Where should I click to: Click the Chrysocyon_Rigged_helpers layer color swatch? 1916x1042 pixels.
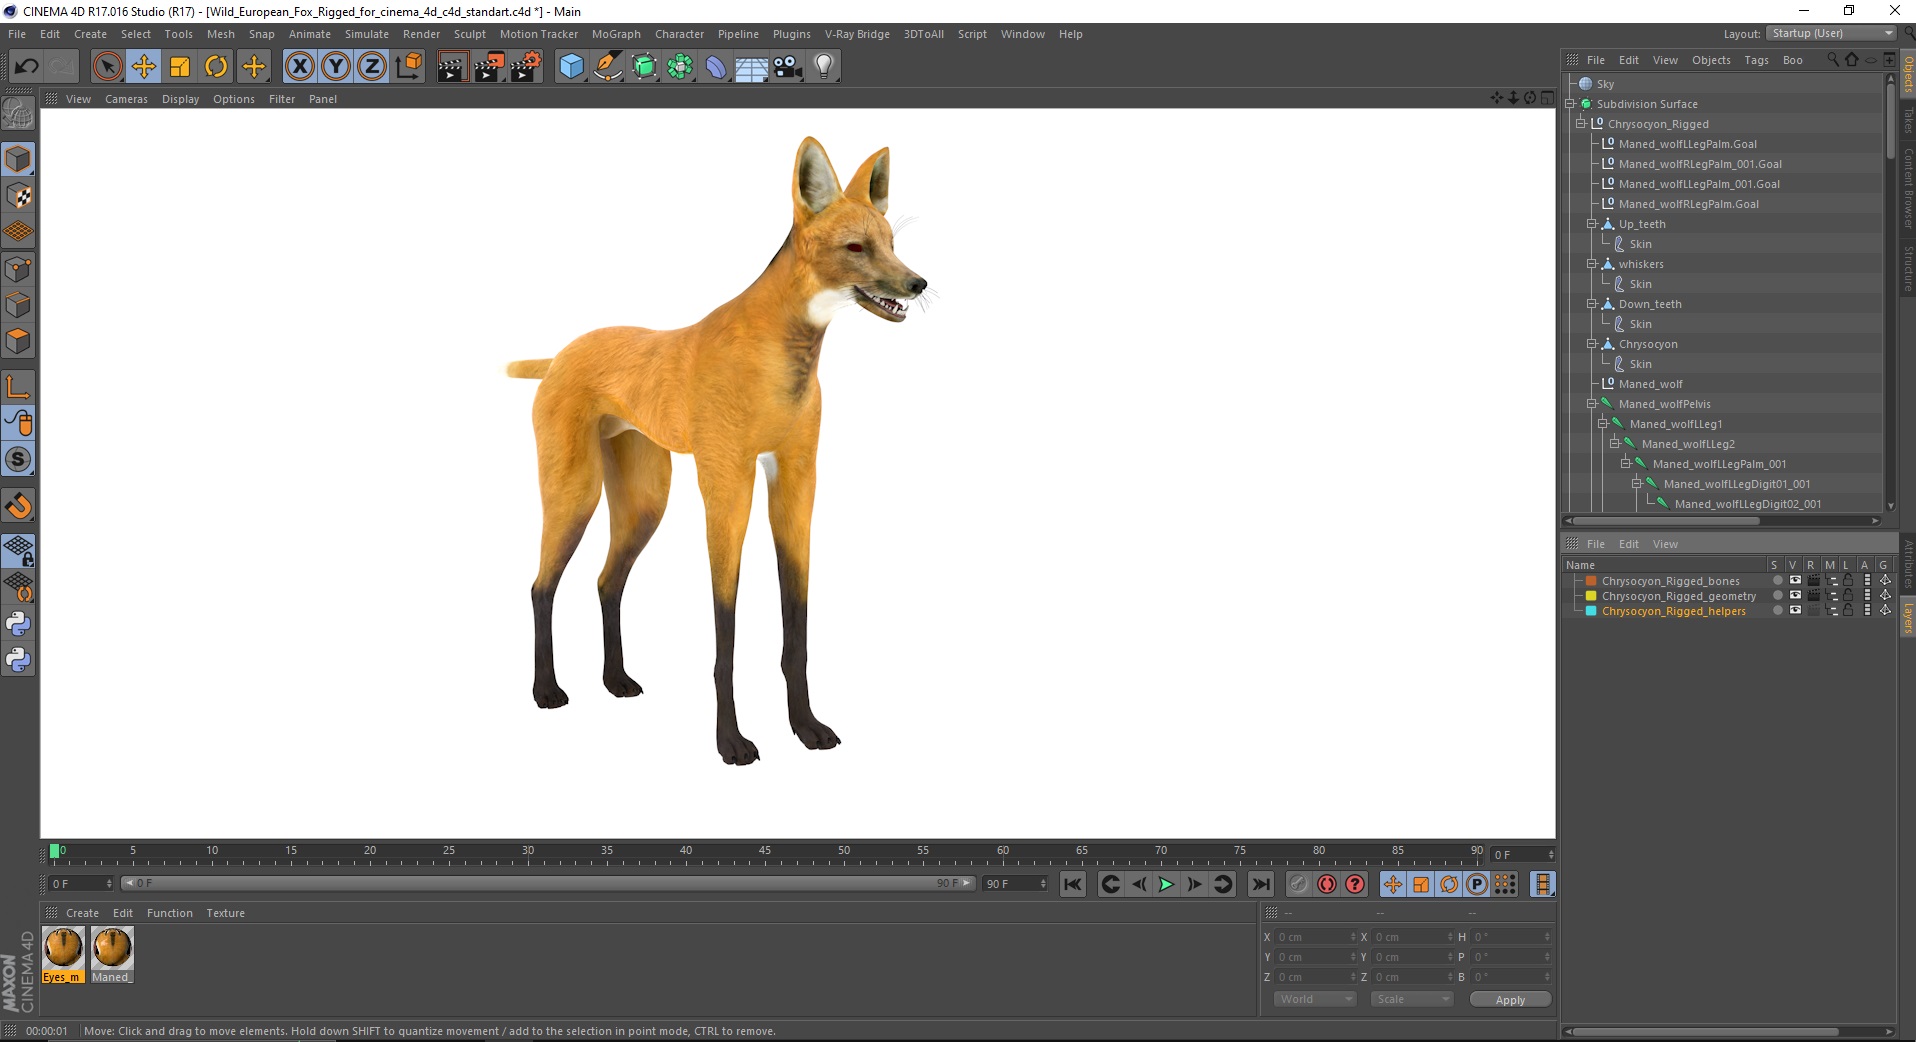(1591, 611)
